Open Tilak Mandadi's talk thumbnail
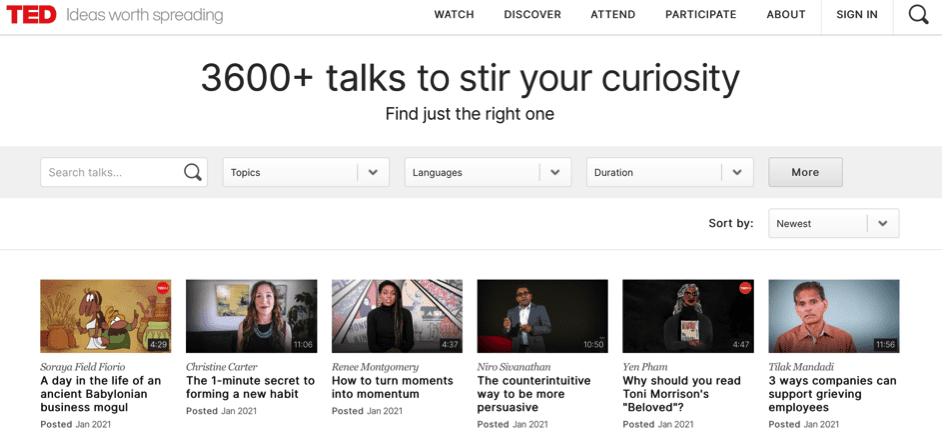Image resolution: width=943 pixels, height=440 pixels. 834,316
